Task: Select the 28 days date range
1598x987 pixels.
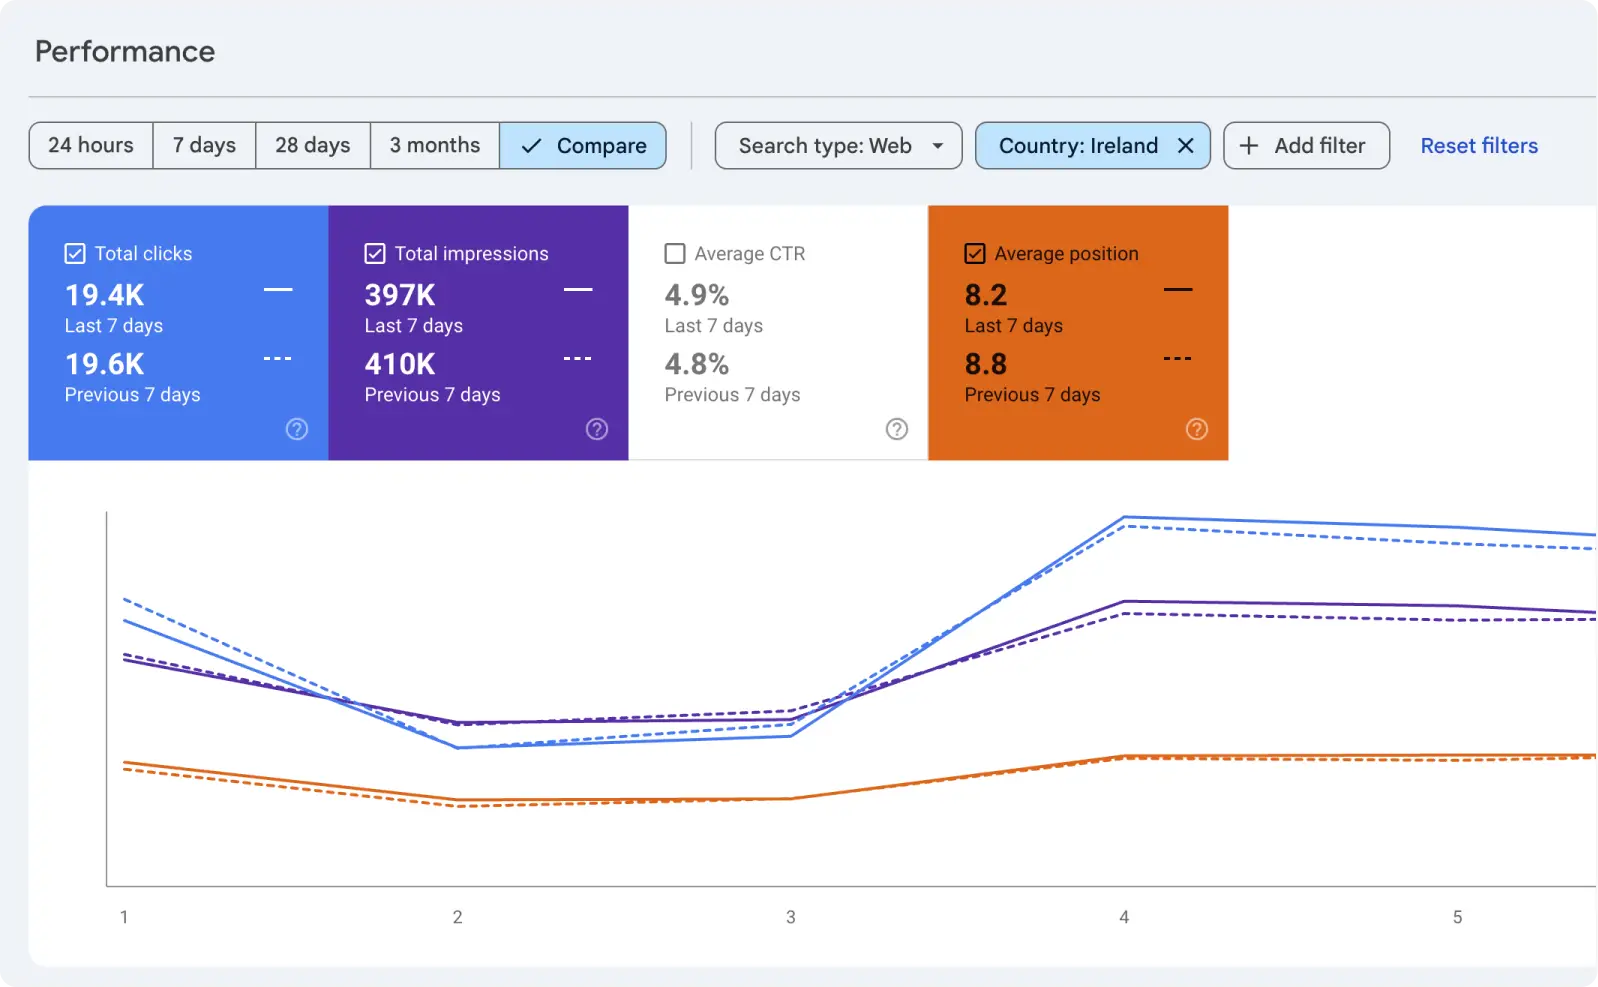Action: coord(313,146)
